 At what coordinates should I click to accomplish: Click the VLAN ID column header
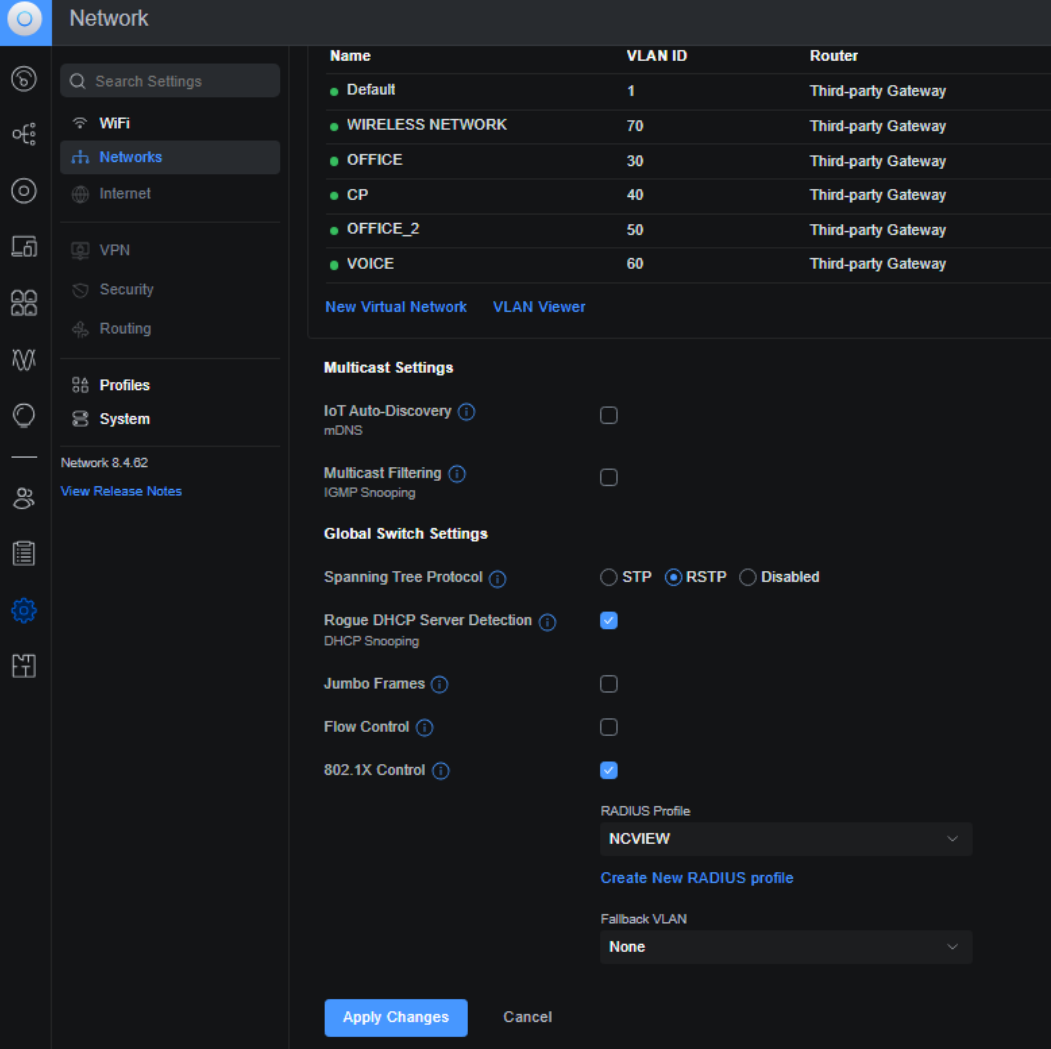(x=656, y=56)
